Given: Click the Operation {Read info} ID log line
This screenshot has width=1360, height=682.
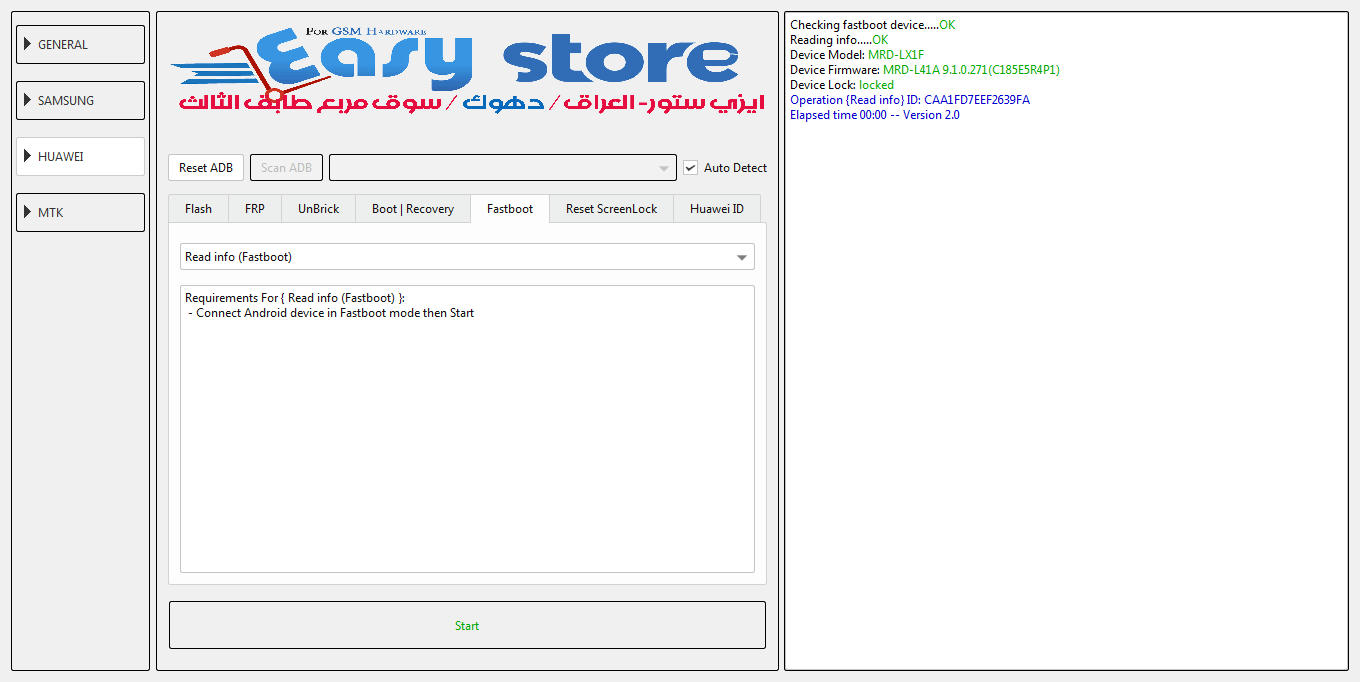Looking at the screenshot, I should point(910,100).
